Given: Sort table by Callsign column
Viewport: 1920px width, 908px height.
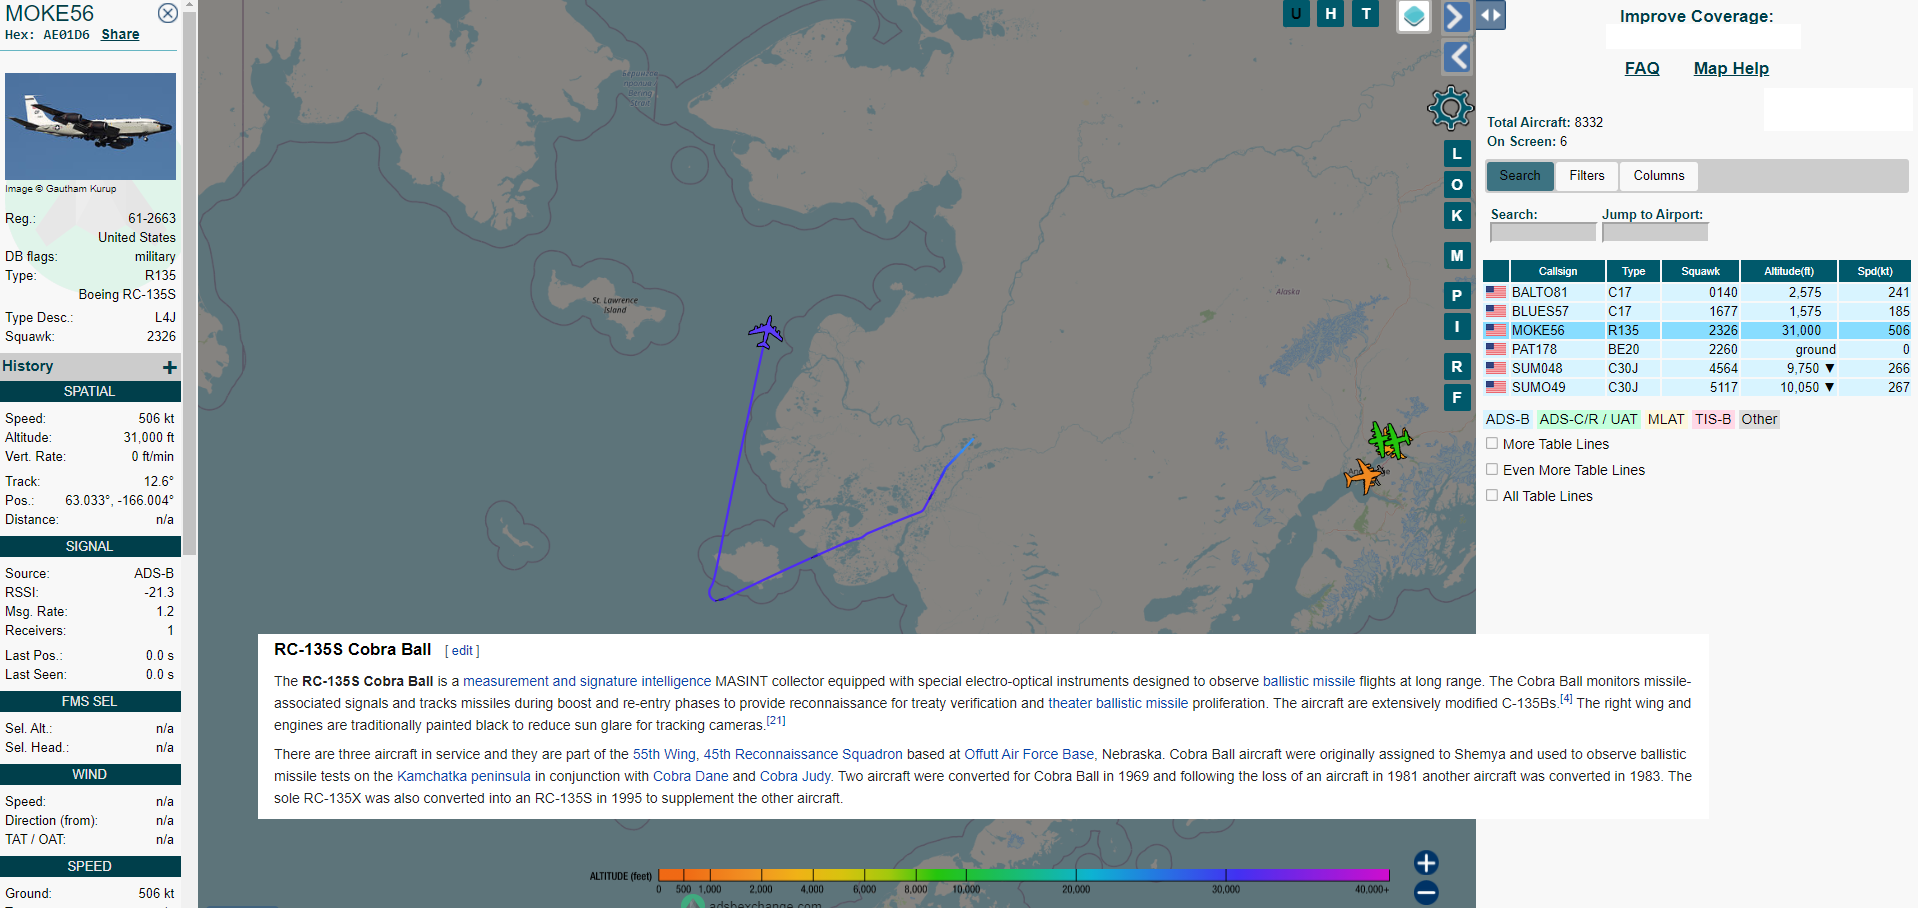Looking at the screenshot, I should click(1557, 271).
